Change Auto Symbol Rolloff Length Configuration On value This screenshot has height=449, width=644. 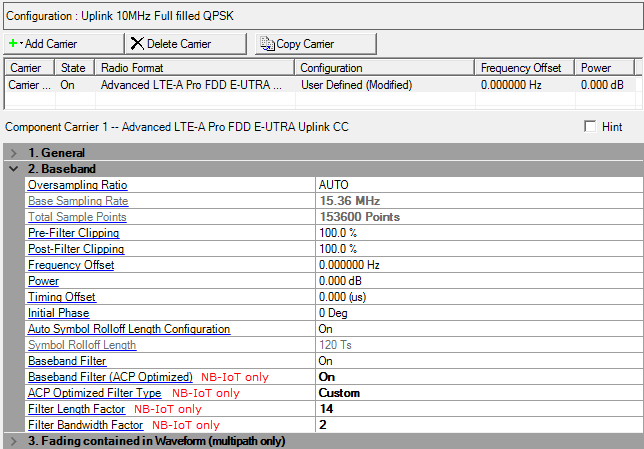[x=479, y=329]
